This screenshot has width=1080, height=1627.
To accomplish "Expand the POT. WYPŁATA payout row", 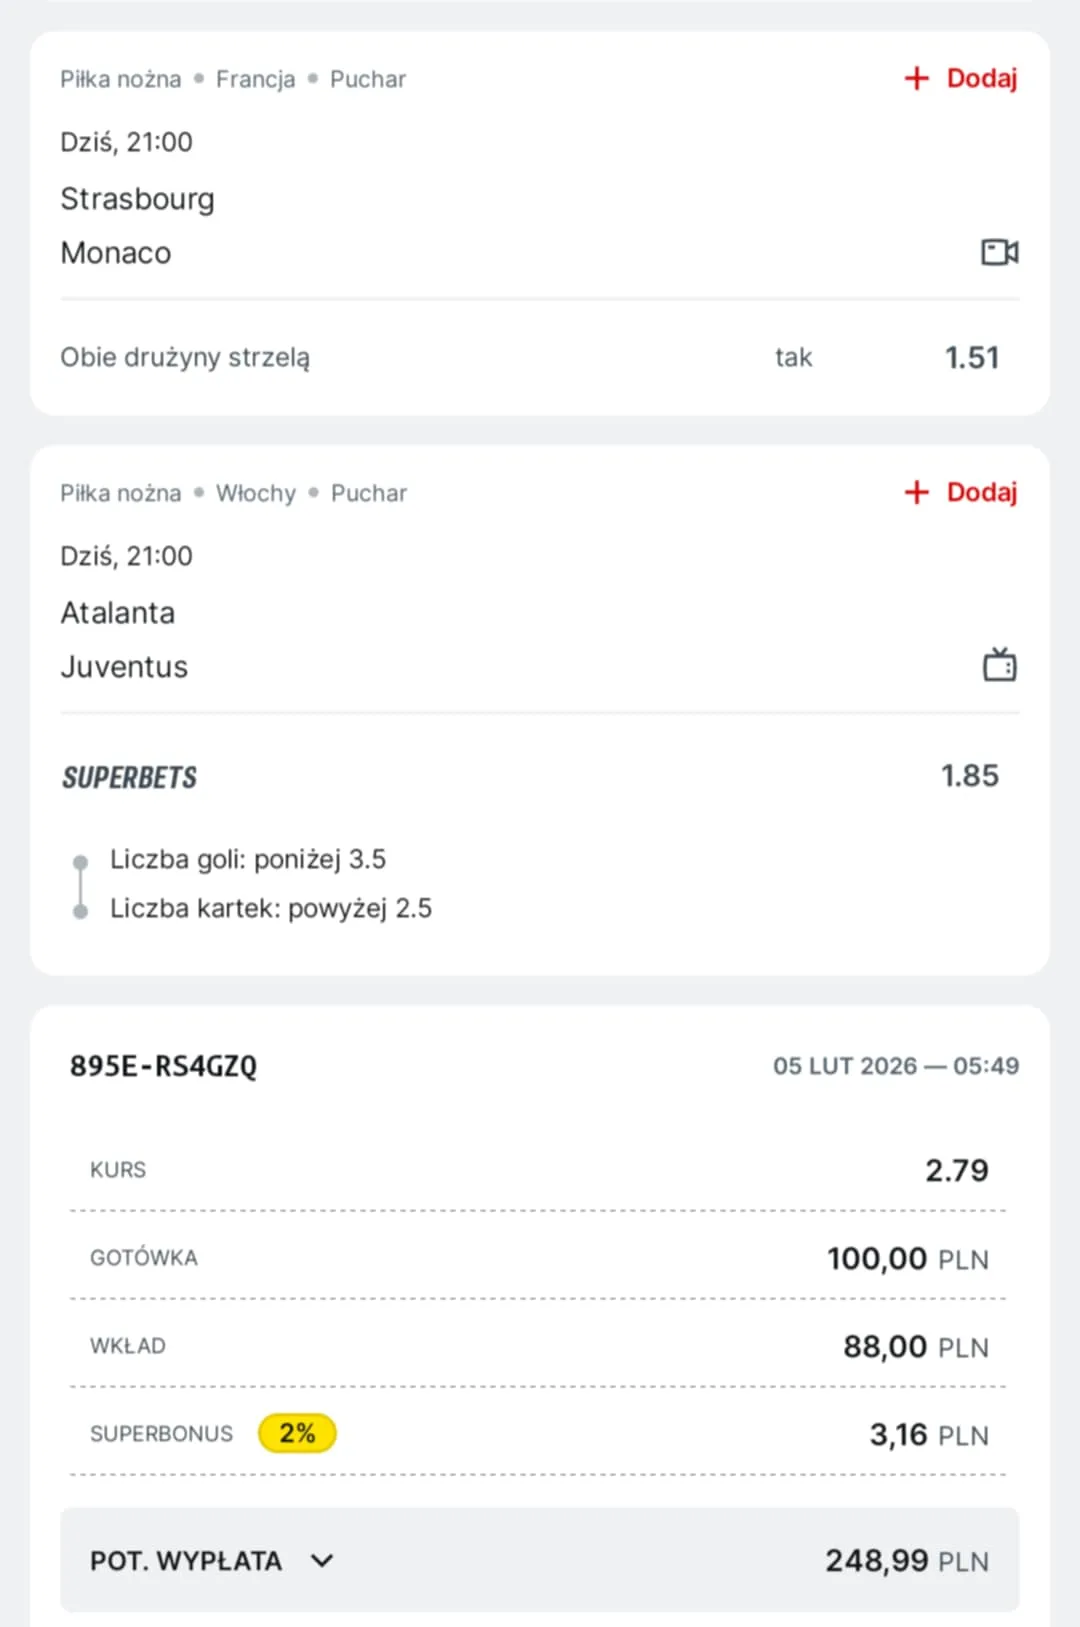I will tap(540, 1560).
